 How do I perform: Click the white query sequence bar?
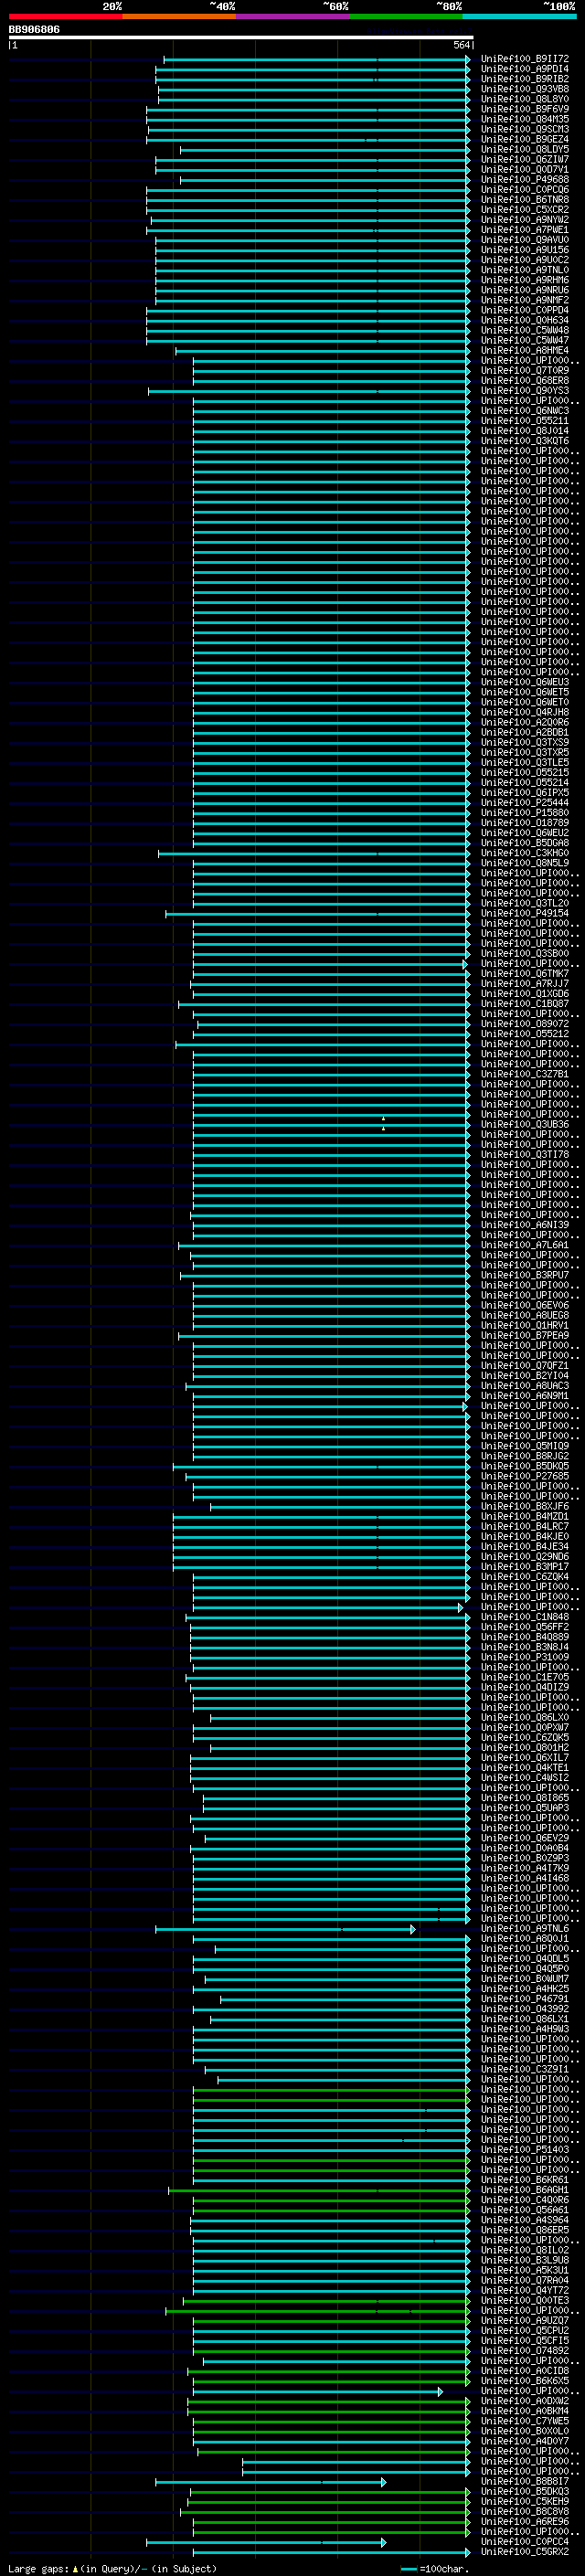point(241,37)
